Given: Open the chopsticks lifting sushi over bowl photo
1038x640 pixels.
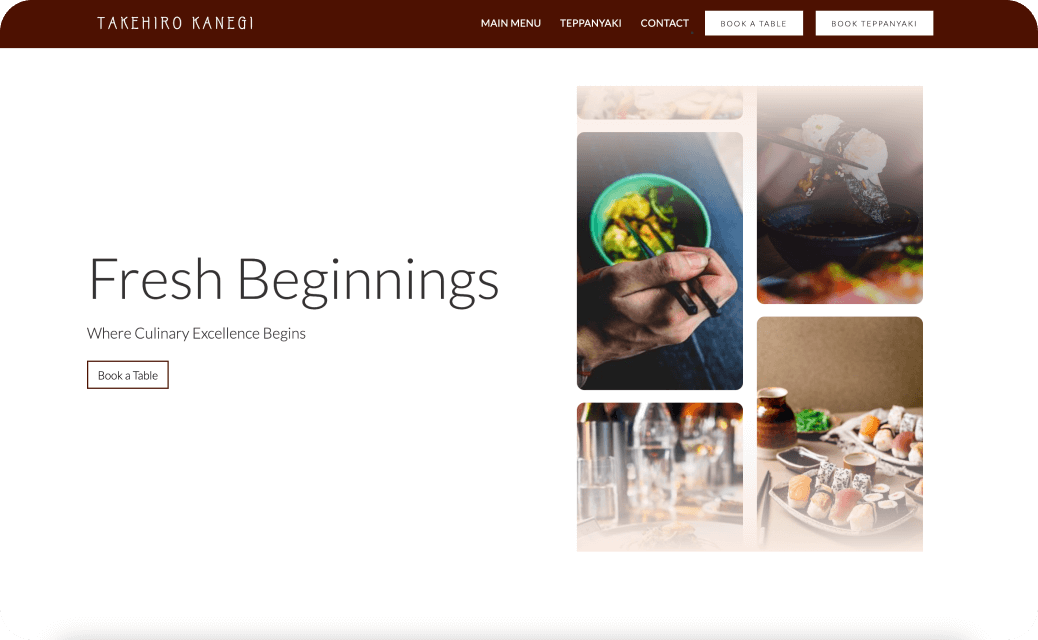Looking at the screenshot, I should click(839, 195).
